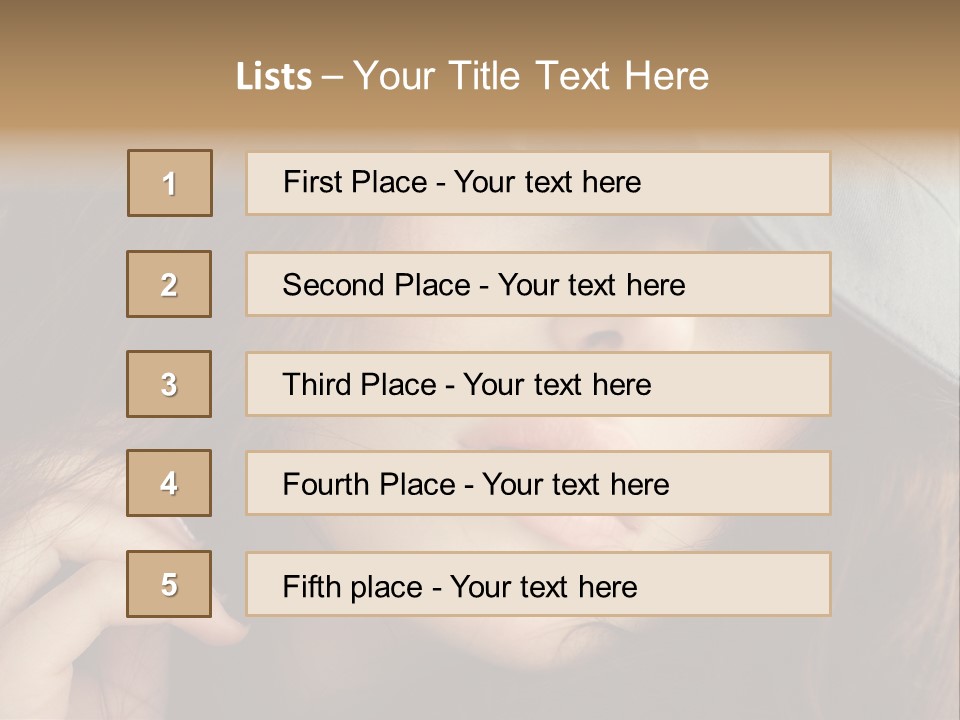Select the First Place text box
960x720 pixels.
point(538,183)
